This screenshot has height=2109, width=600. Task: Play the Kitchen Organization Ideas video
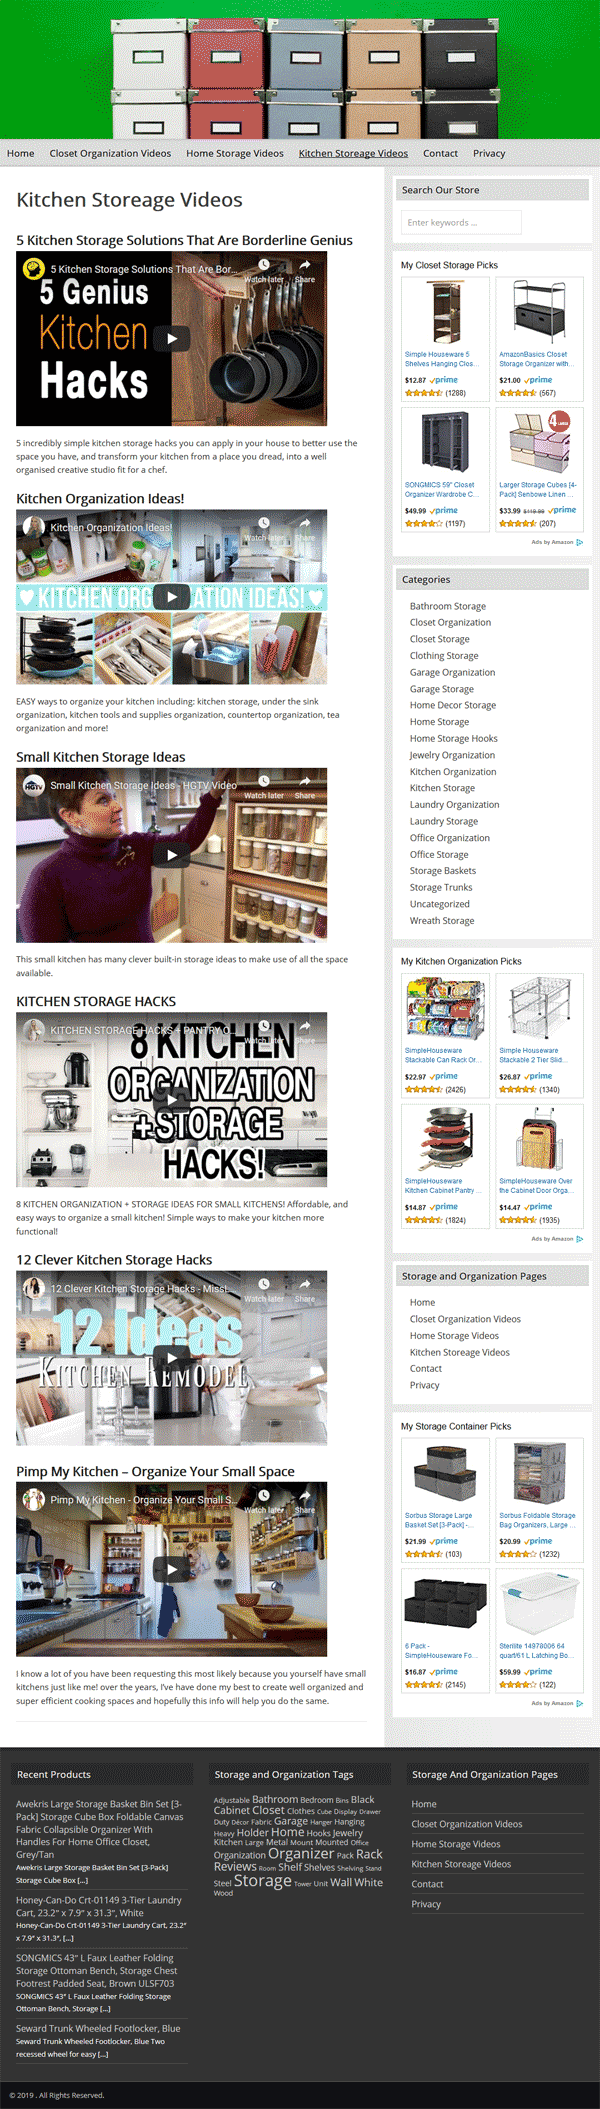[172, 597]
